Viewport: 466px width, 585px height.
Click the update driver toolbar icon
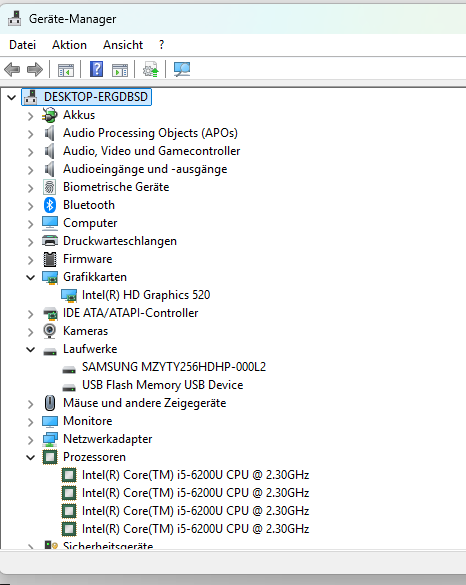tap(151, 69)
